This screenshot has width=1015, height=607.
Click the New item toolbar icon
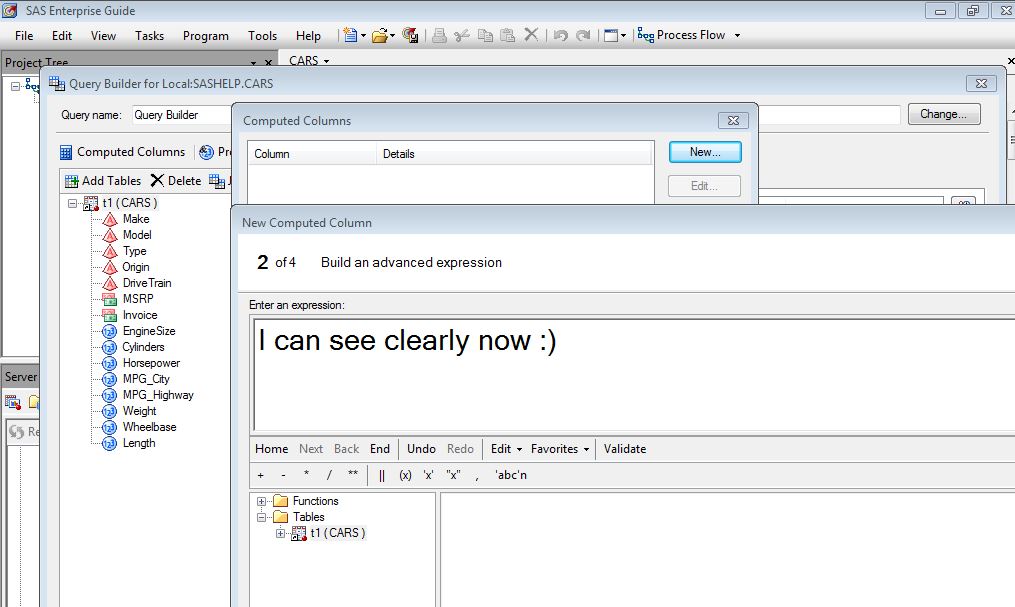point(349,35)
